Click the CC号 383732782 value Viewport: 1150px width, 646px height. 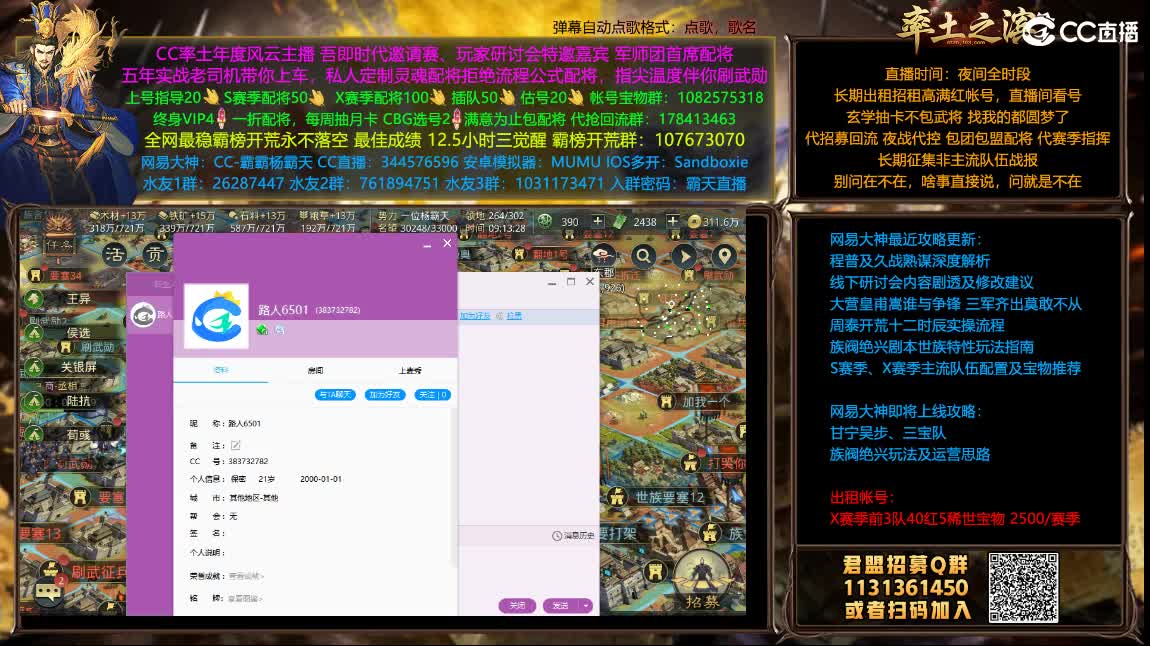point(248,461)
